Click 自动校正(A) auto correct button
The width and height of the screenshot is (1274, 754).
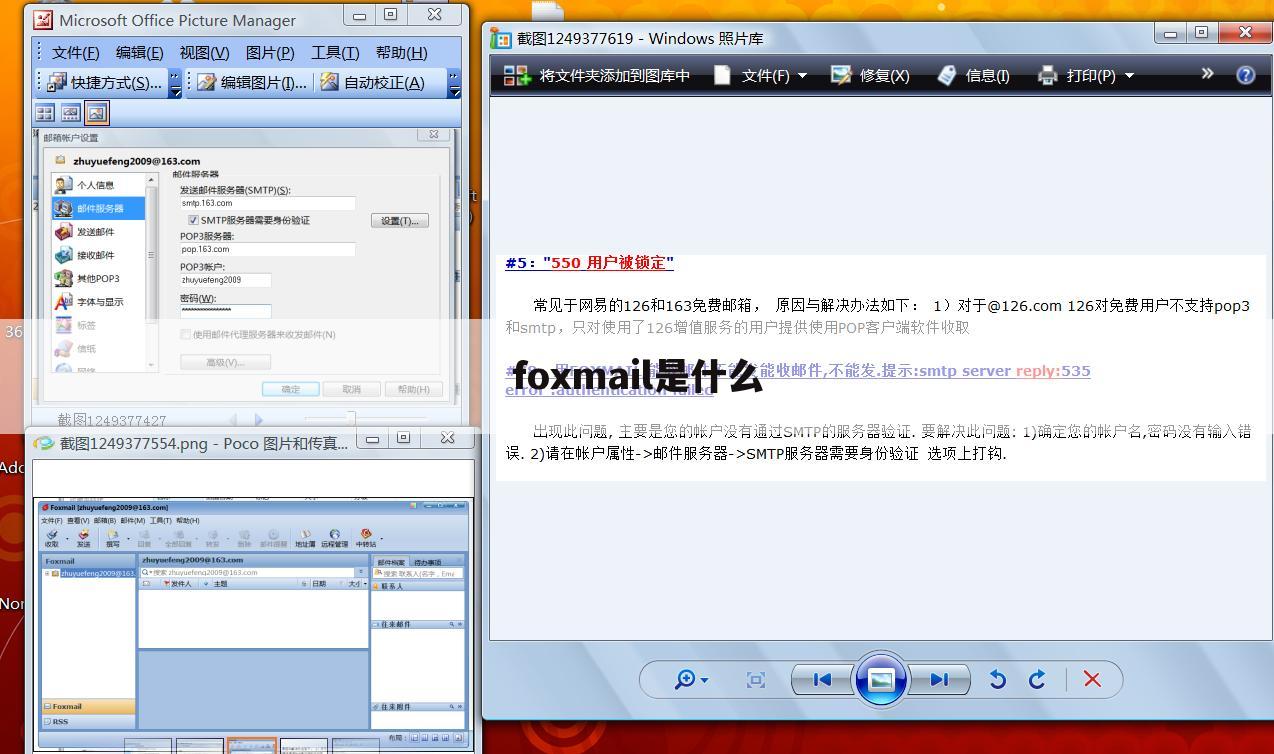tap(372, 82)
